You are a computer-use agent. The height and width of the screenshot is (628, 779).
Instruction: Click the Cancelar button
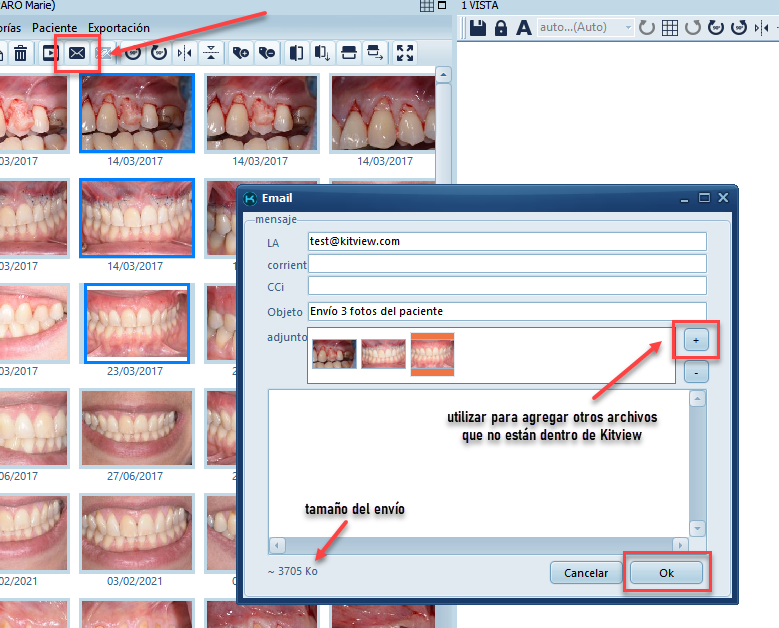click(x=586, y=573)
